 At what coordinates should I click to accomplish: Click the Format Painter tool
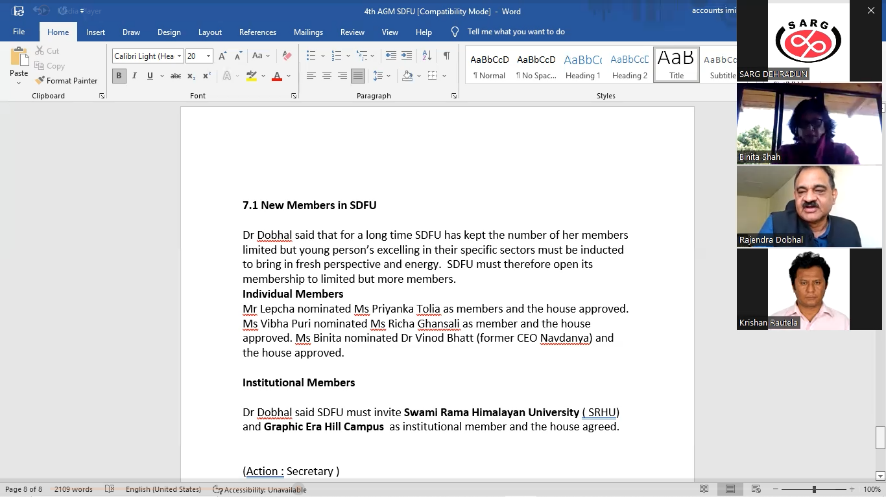[x=66, y=80]
